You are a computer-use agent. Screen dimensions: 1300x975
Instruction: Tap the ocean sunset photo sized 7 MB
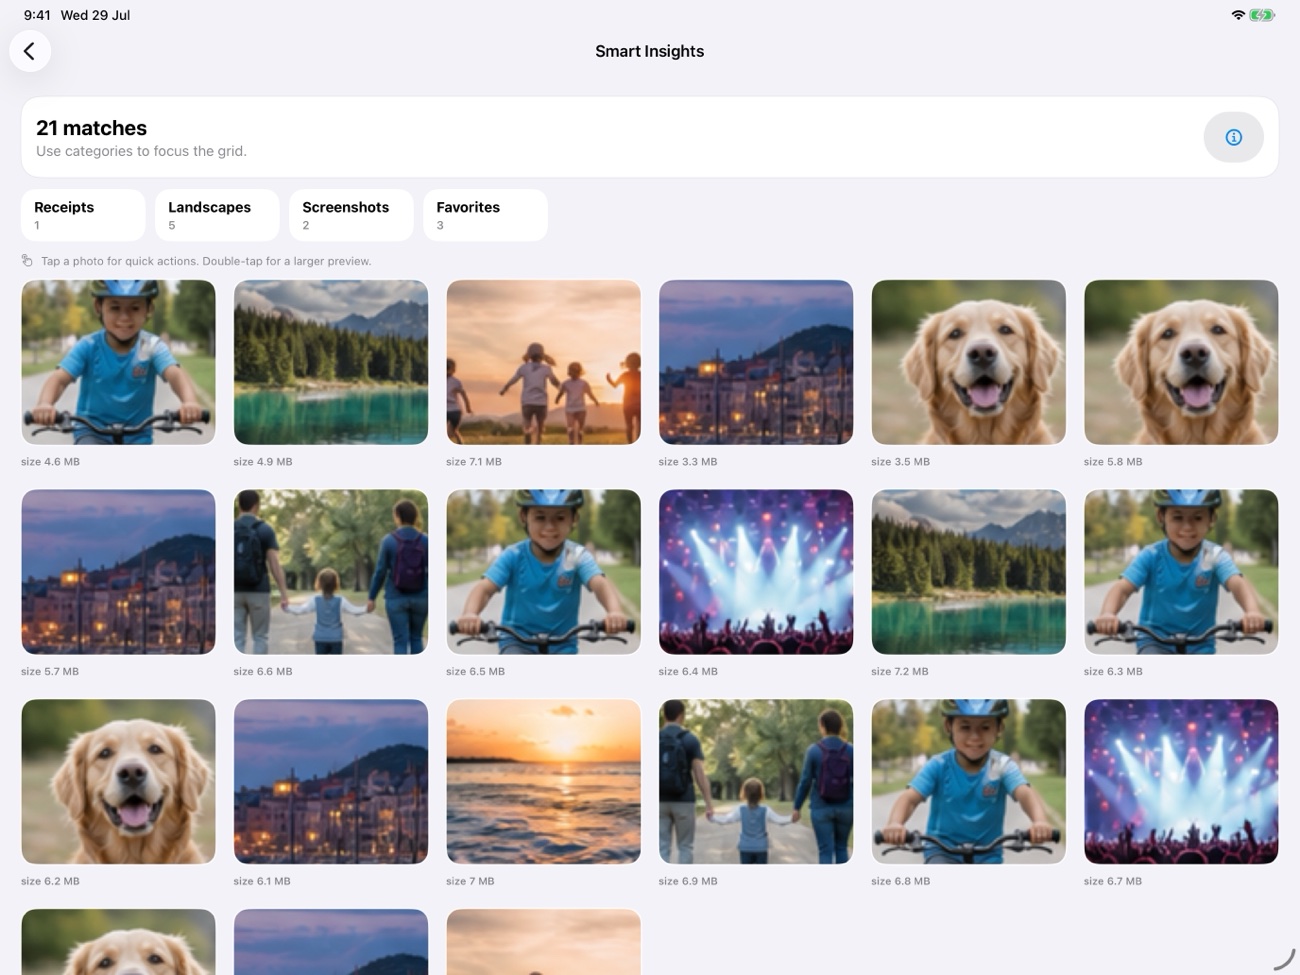(x=543, y=782)
